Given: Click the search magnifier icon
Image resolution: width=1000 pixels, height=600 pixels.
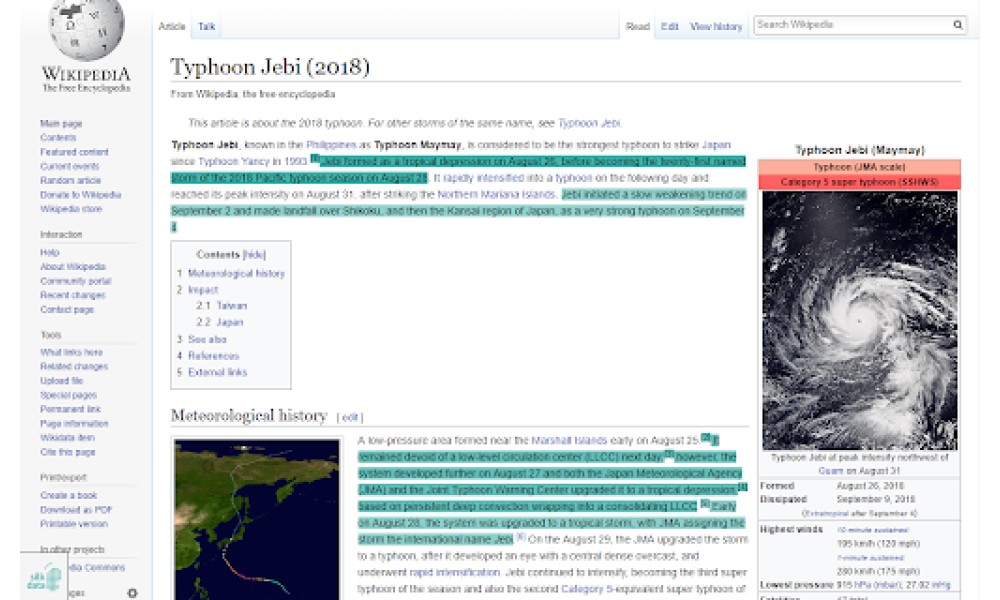Looking at the screenshot, I should point(957,25).
